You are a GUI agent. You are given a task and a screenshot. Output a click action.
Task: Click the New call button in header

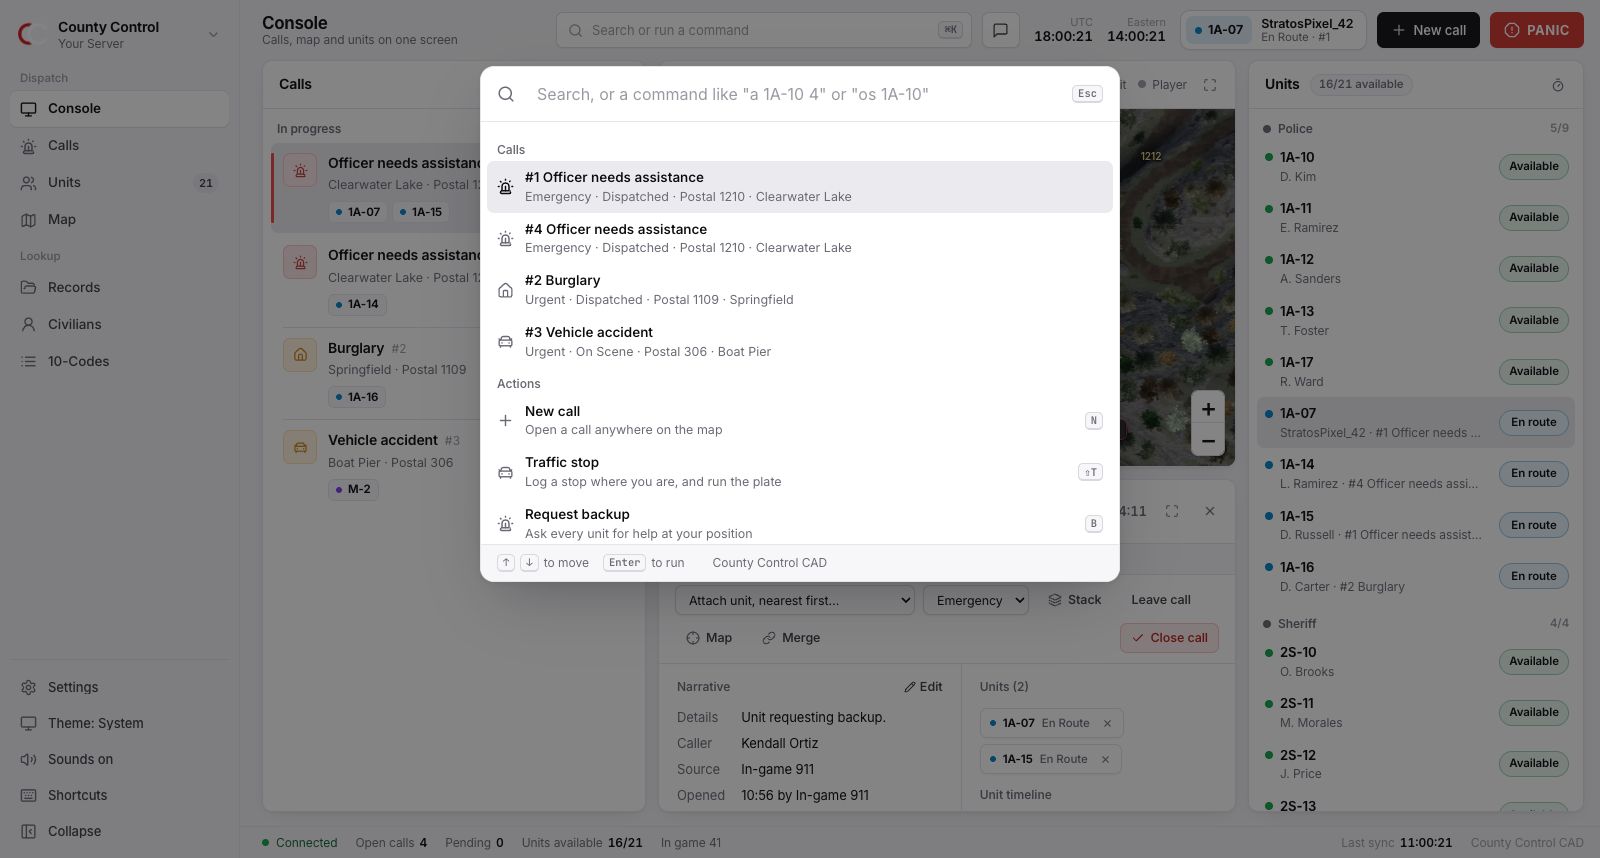pyautogui.click(x=1429, y=30)
